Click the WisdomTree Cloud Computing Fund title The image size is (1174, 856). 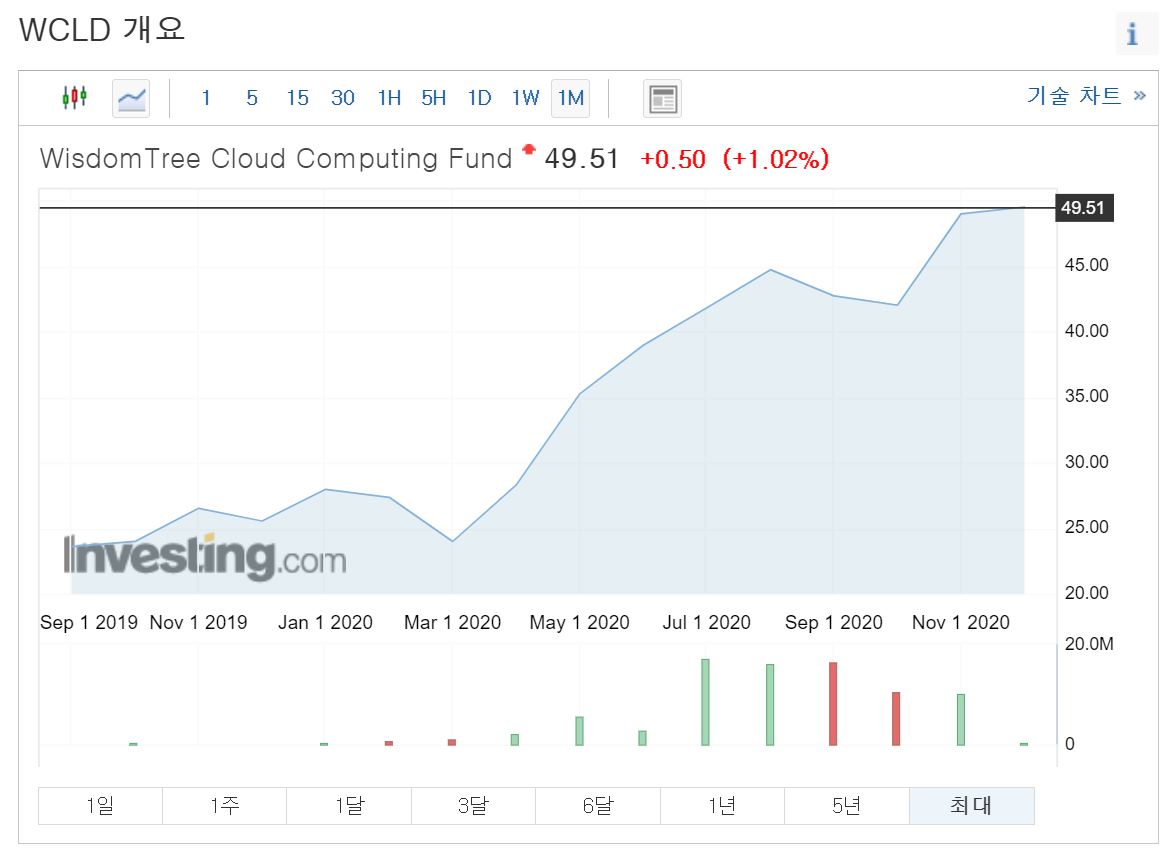[x=276, y=159]
